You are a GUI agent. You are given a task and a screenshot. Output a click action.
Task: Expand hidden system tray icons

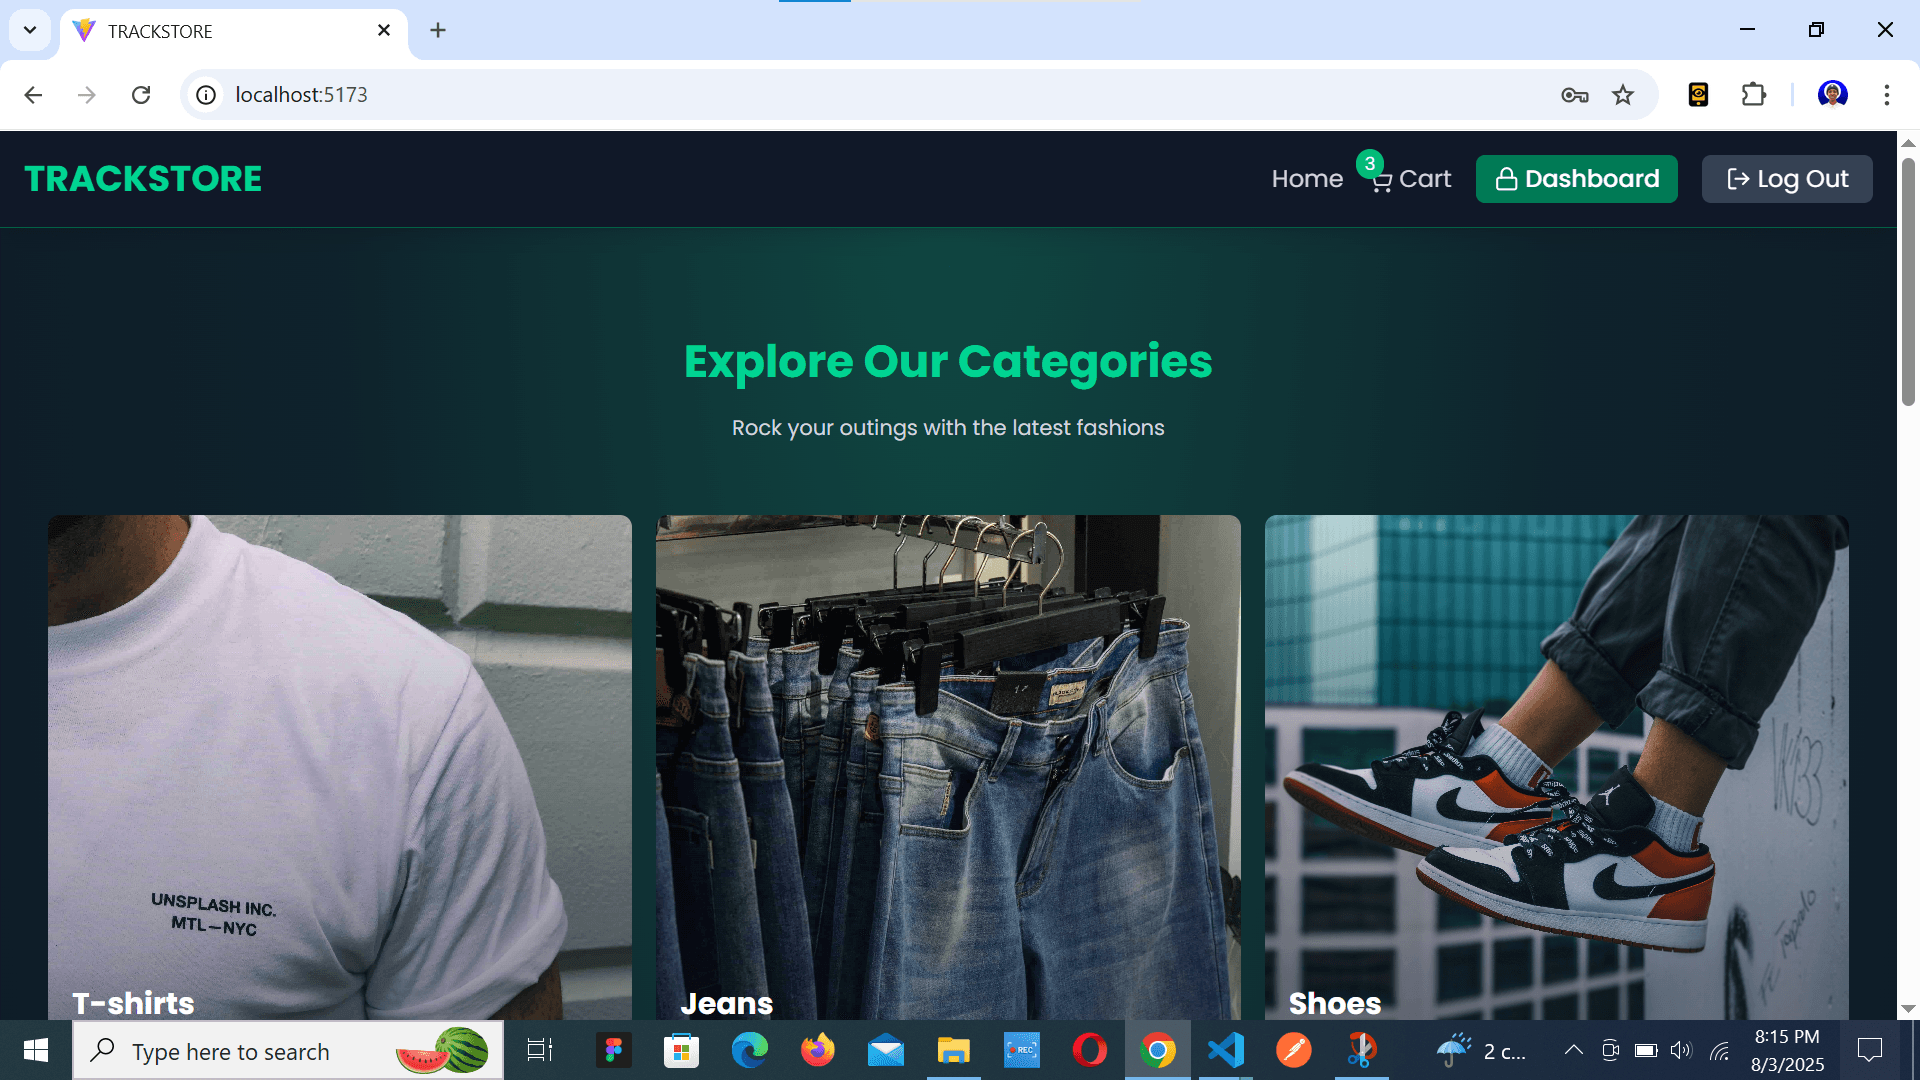[x=1573, y=1050]
